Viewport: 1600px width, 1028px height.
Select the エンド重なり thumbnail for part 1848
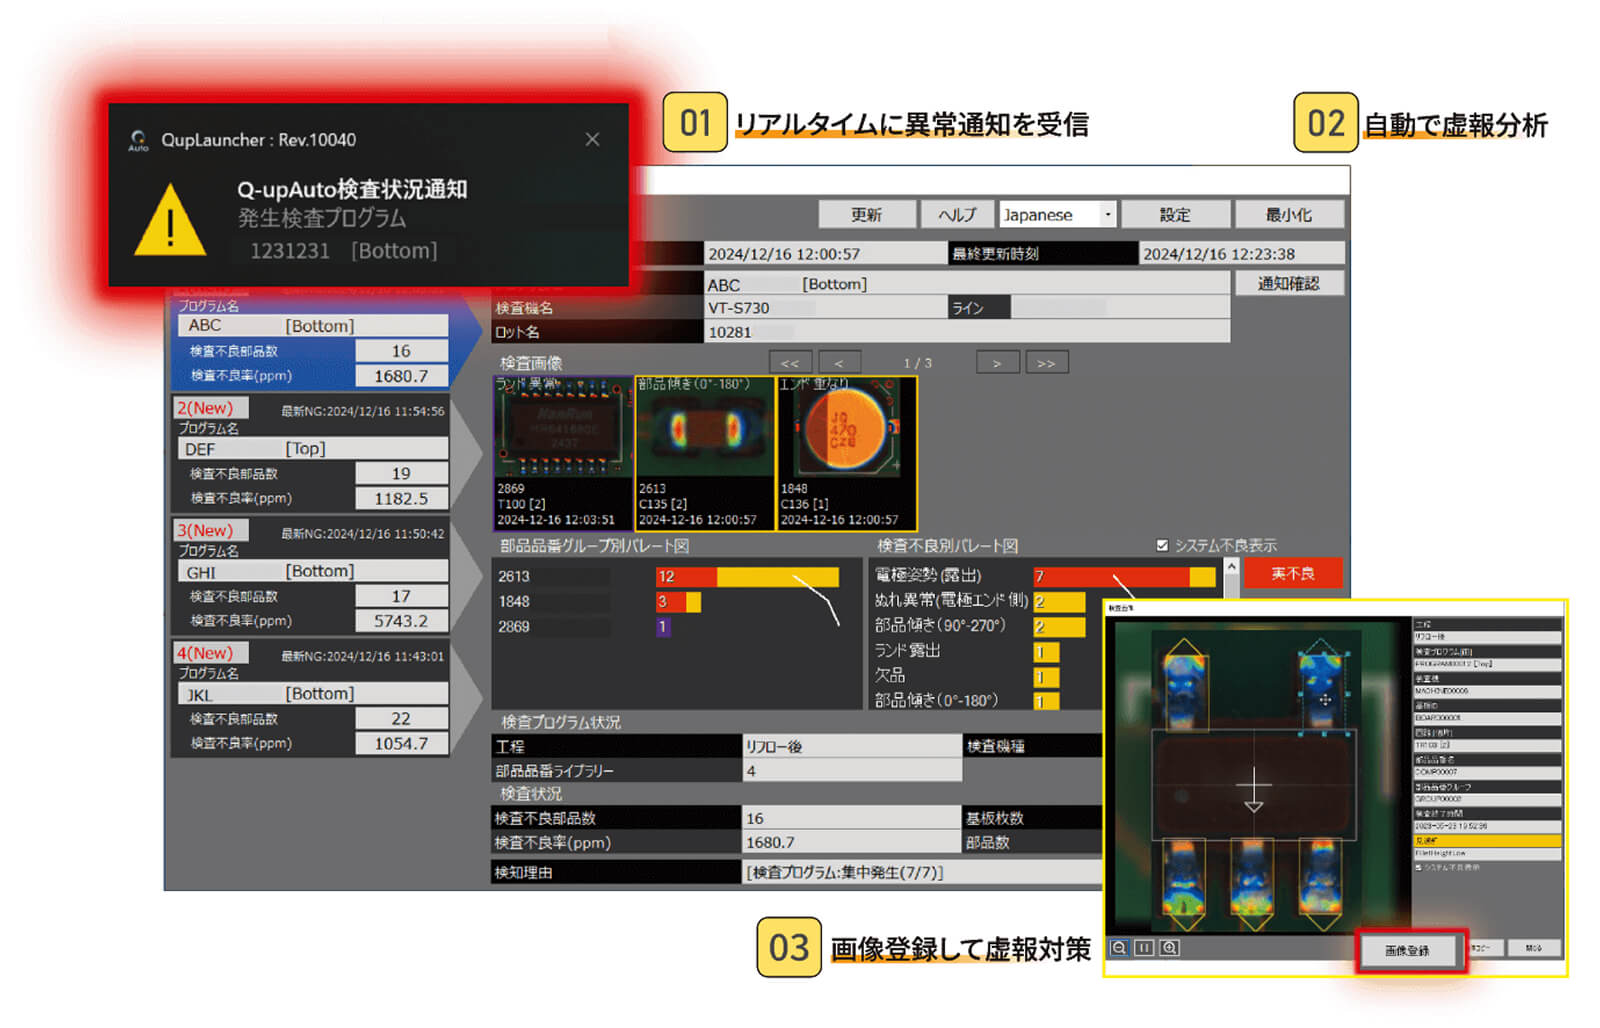click(847, 453)
